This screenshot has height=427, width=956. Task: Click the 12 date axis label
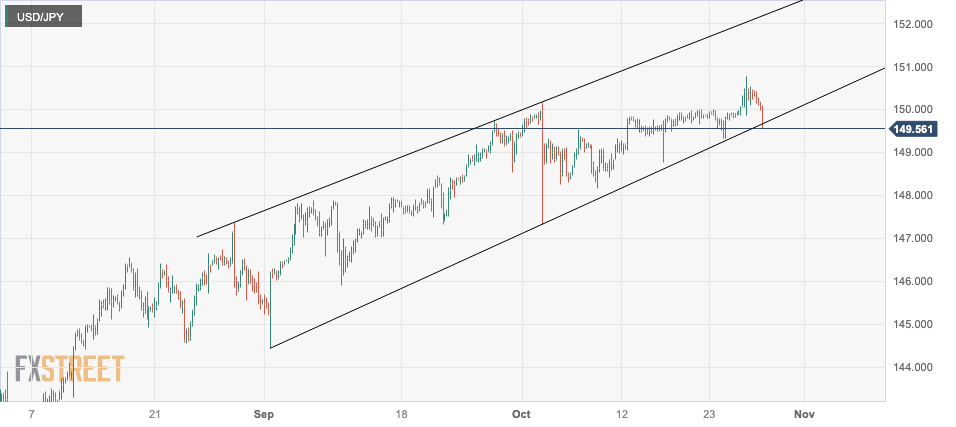pos(621,414)
